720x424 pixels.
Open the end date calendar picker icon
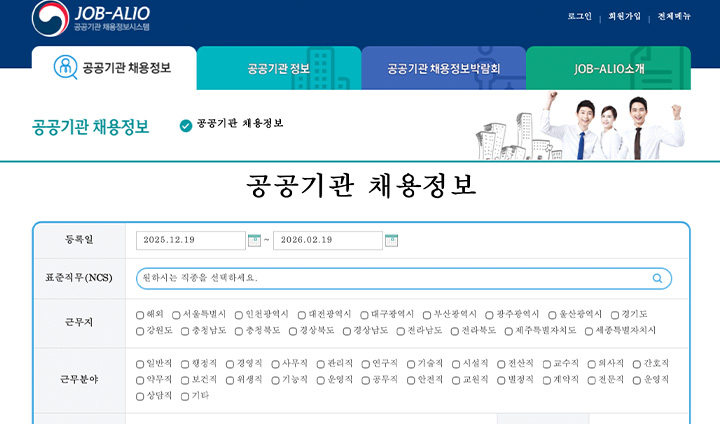[391, 240]
